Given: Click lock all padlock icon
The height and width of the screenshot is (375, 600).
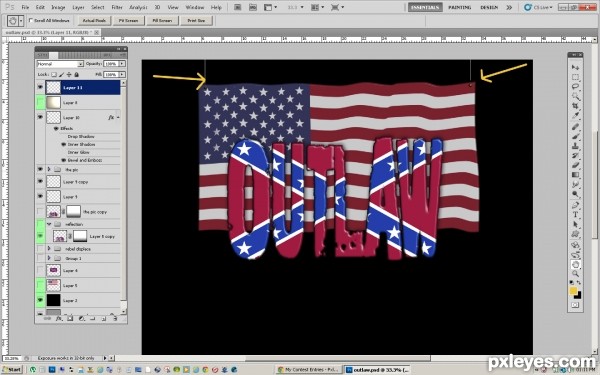Looking at the screenshot, I should point(77,74).
